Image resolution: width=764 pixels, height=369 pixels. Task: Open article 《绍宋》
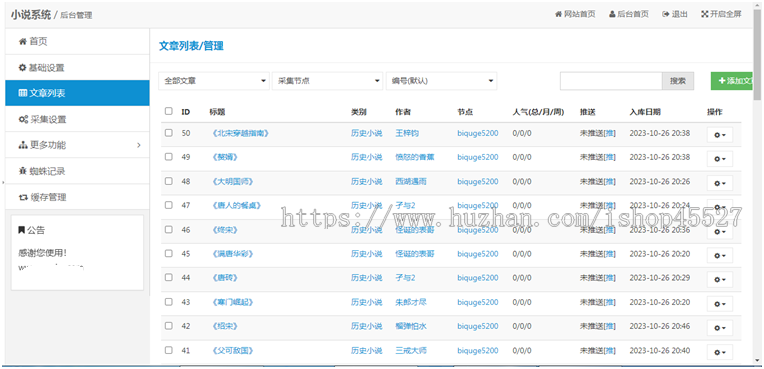point(225,326)
